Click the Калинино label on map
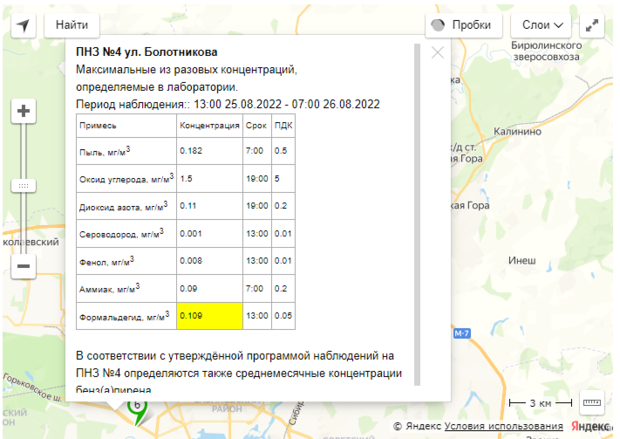The width and height of the screenshot is (620, 439). pyautogui.click(x=515, y=130)
